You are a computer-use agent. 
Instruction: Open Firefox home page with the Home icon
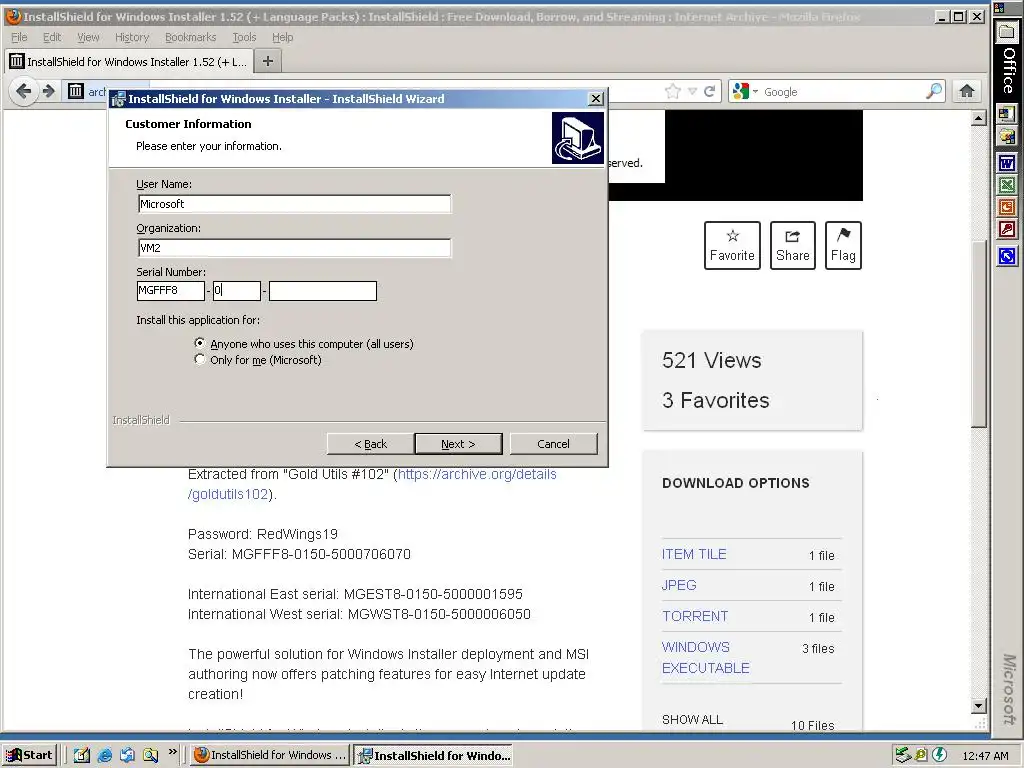[967, 91]
